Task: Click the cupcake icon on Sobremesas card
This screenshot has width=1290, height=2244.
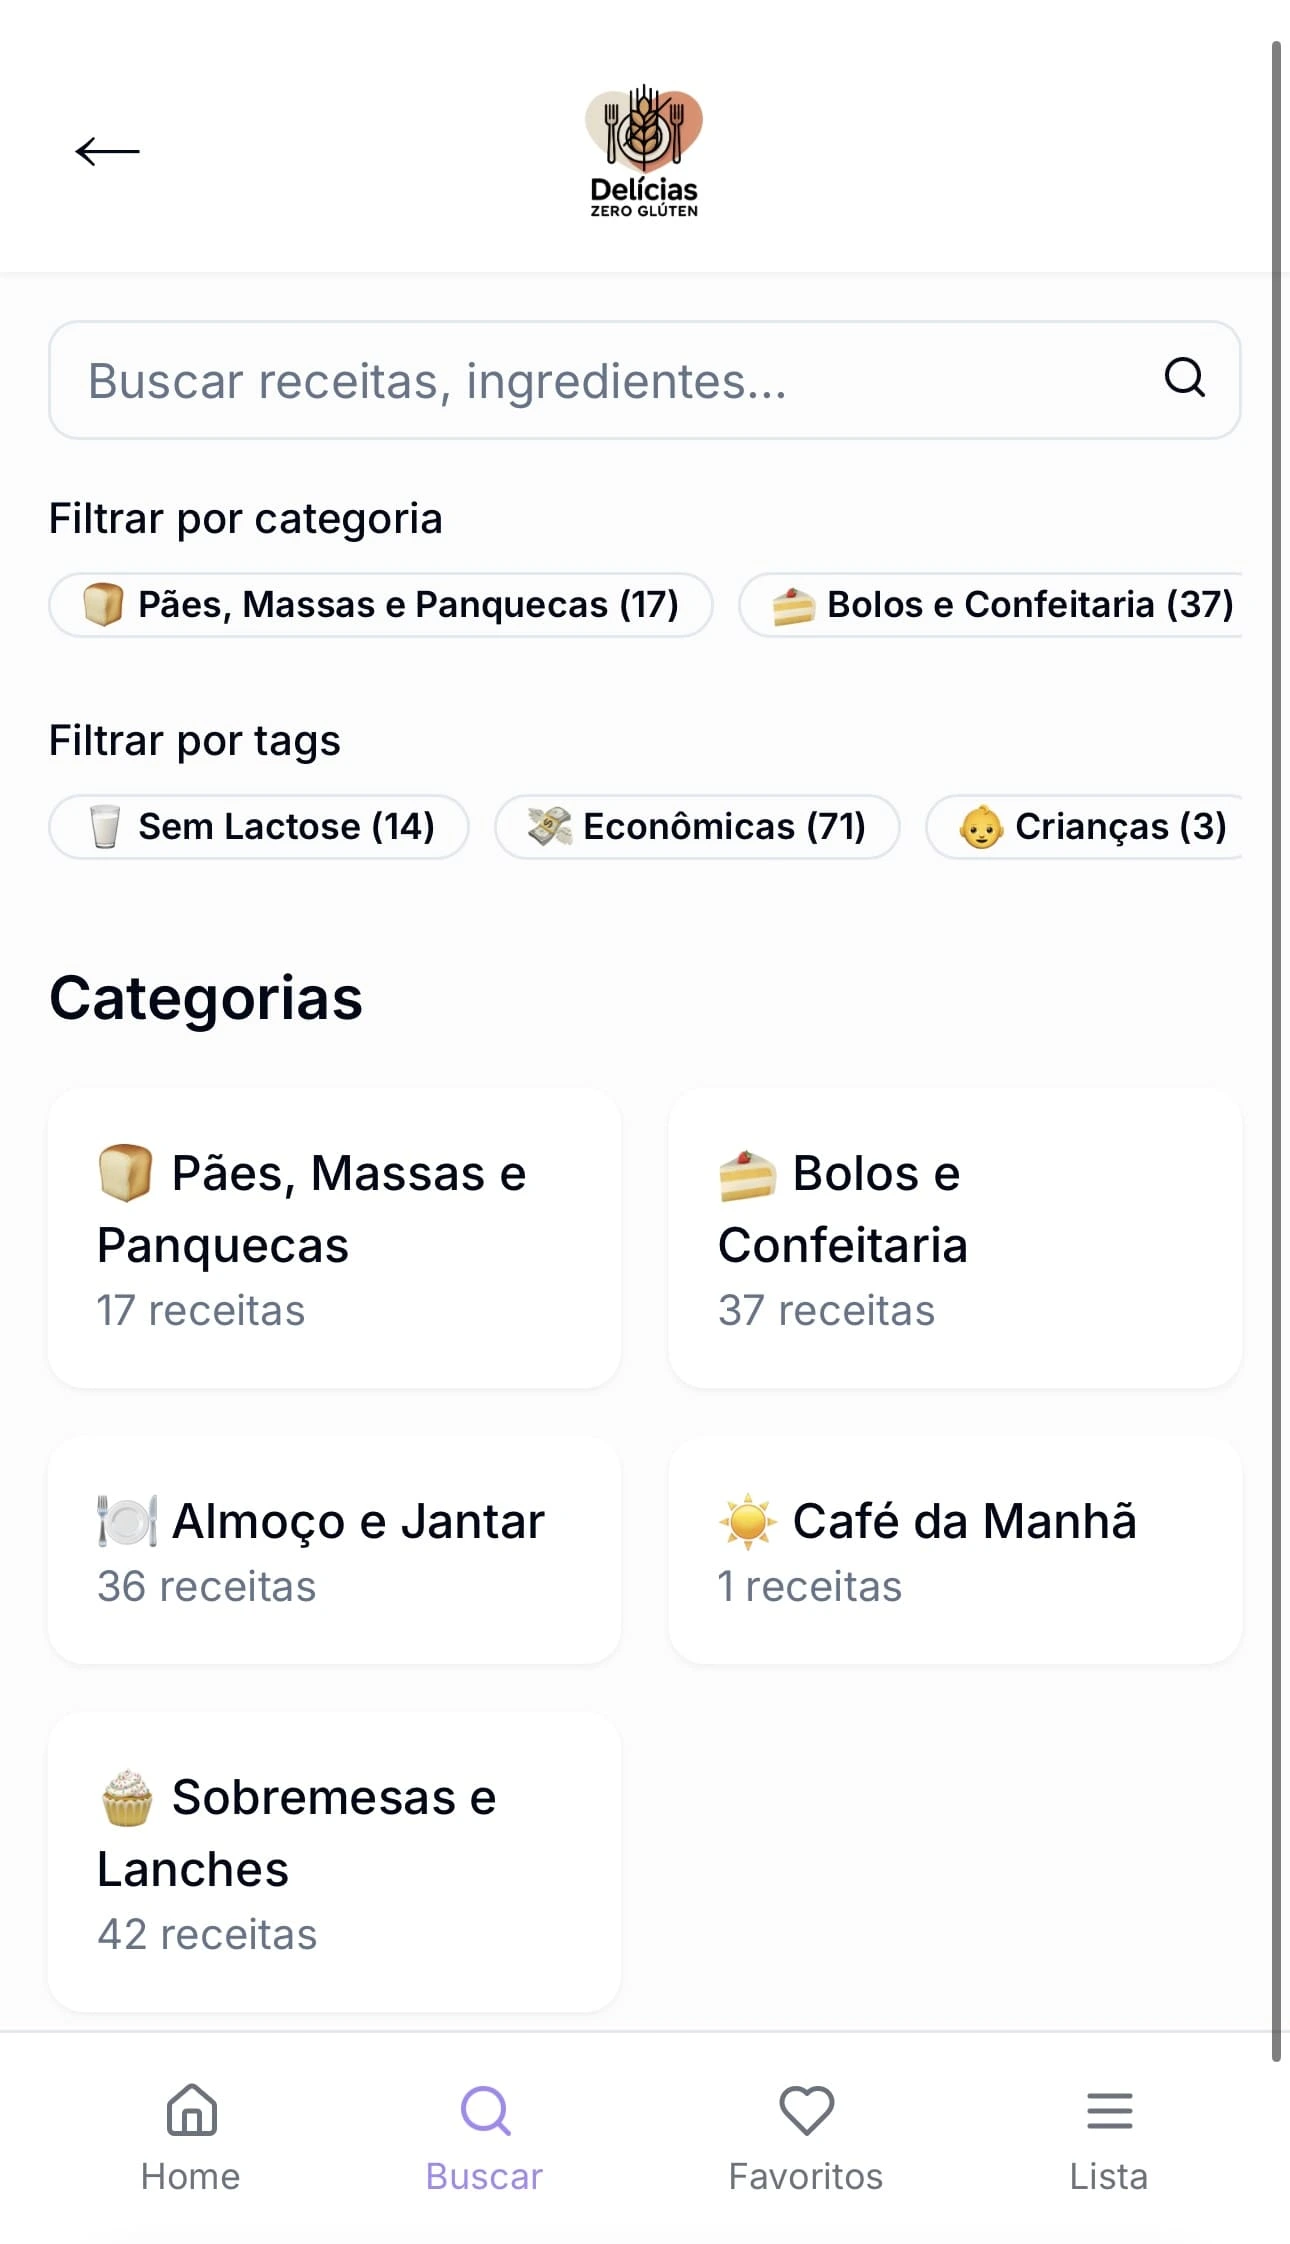Action: (x=127, y=1798)
